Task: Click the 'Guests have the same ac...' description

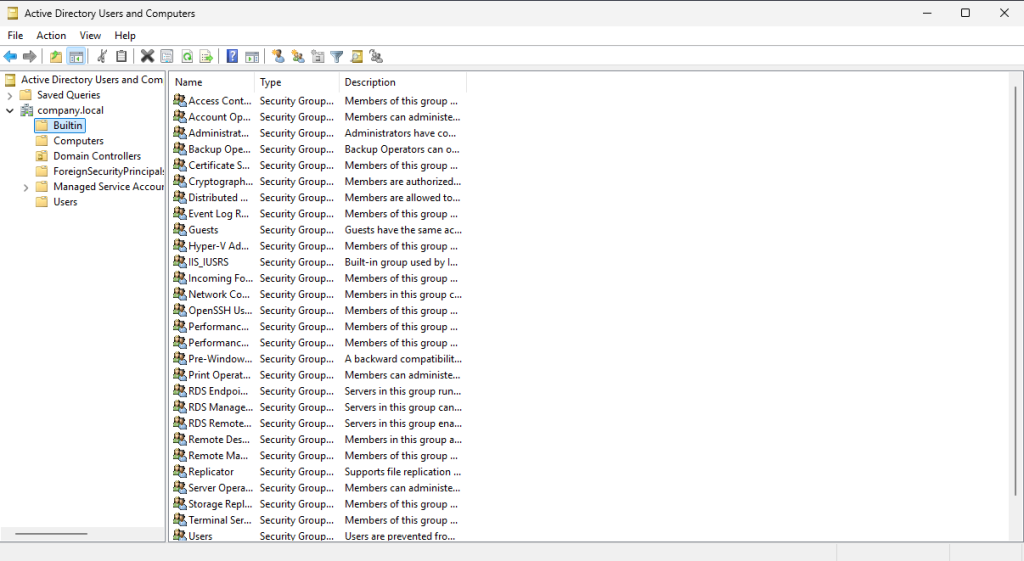Action: [x=403, y=230]
